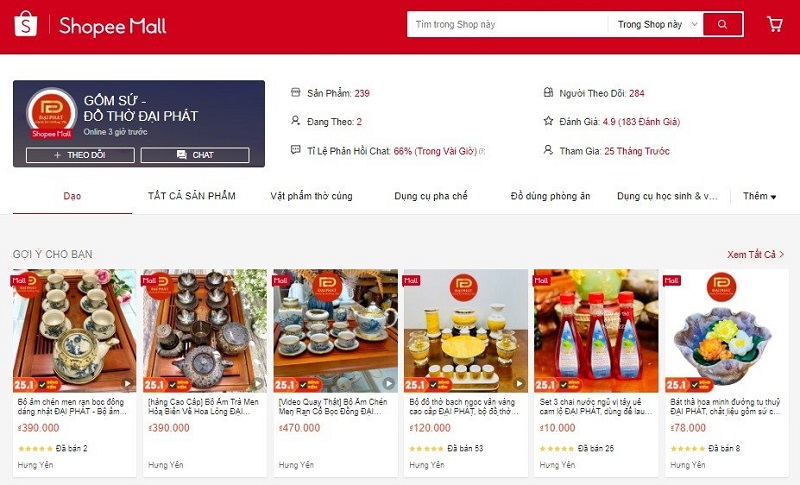Click the 'Xem Tất Cả' arrow link
This screenshot has width=800, height=485.
point(756,254)
